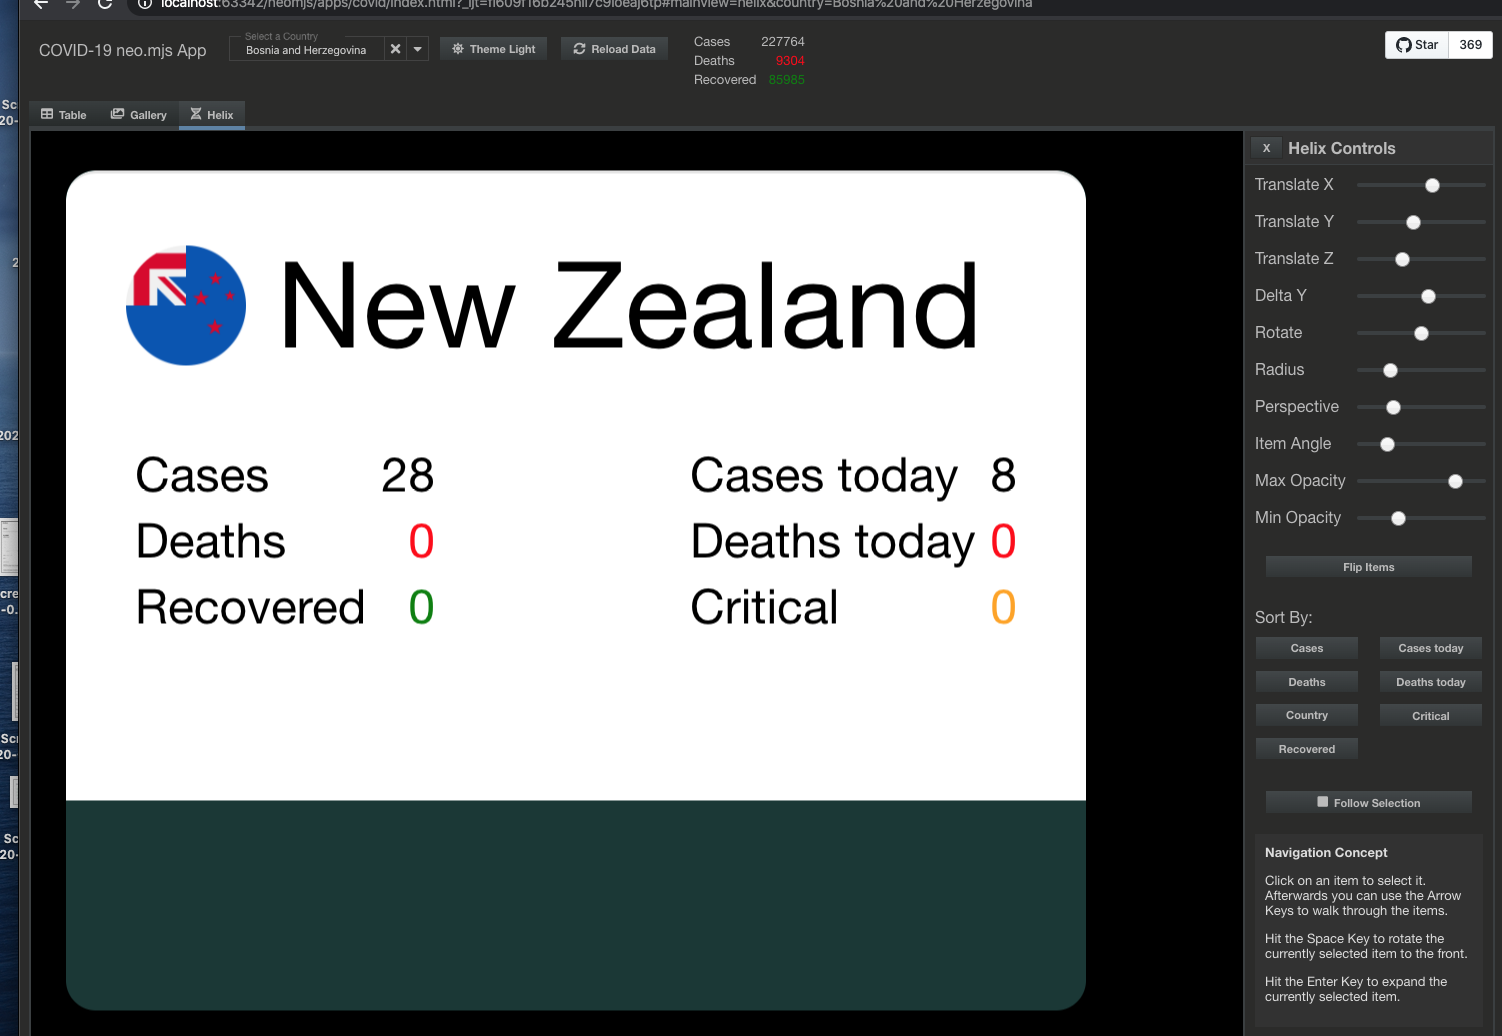Adjust the Max Opacity slider
This screenshot has width=1502, height=1036.
1420,481
